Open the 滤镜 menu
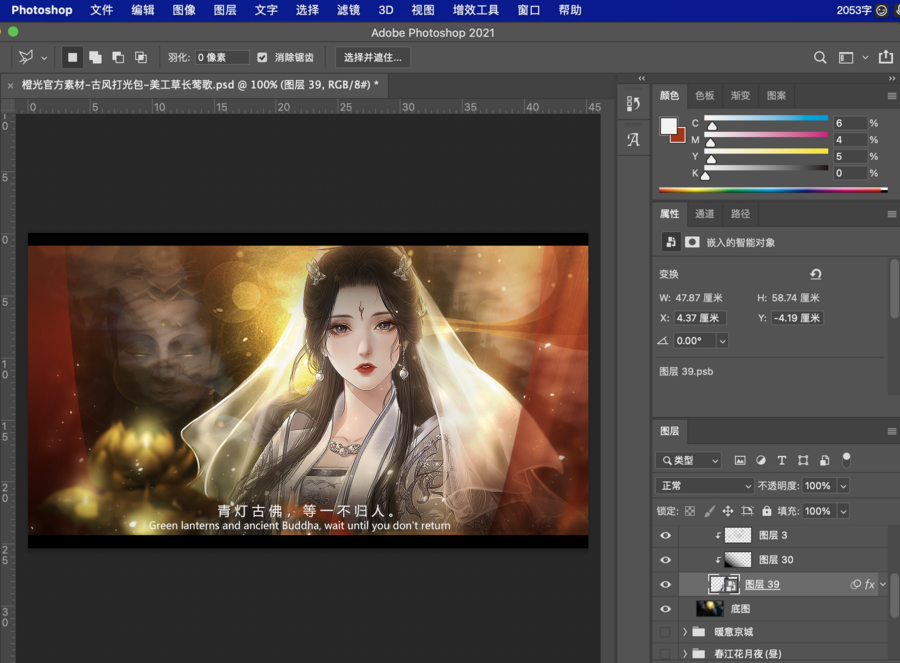 [x=348, y=10]
